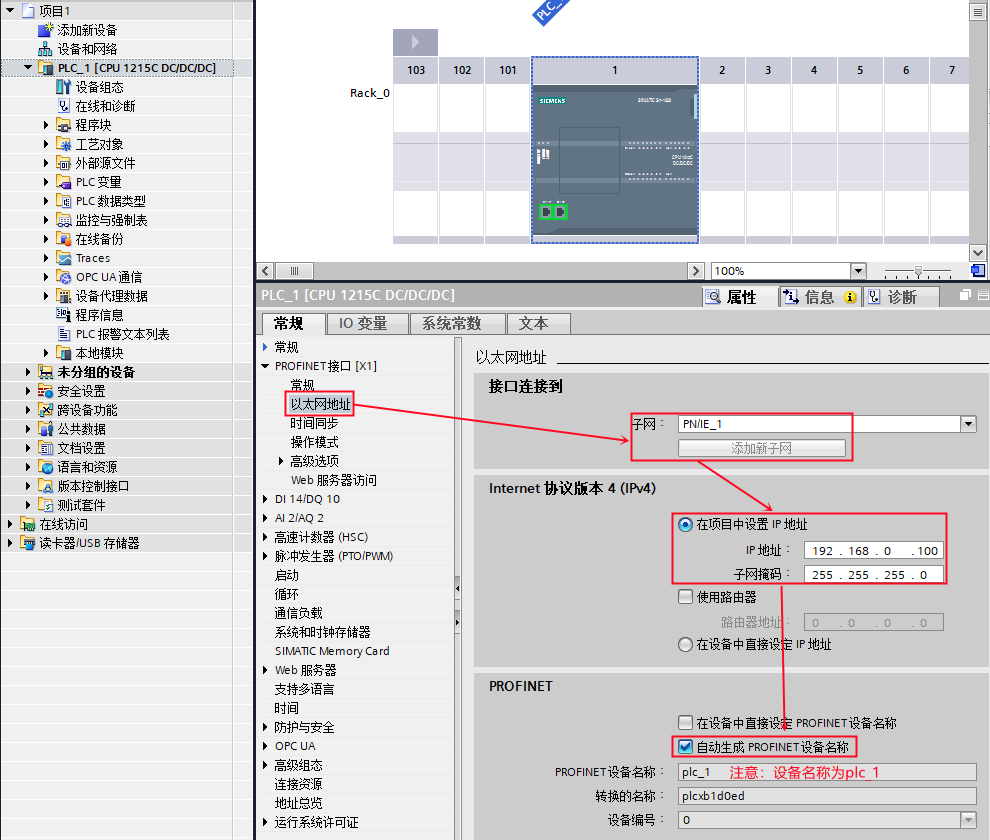
Task: Click the 转换的名称 field plcxb1d0ed
Action: click(827, 796)
